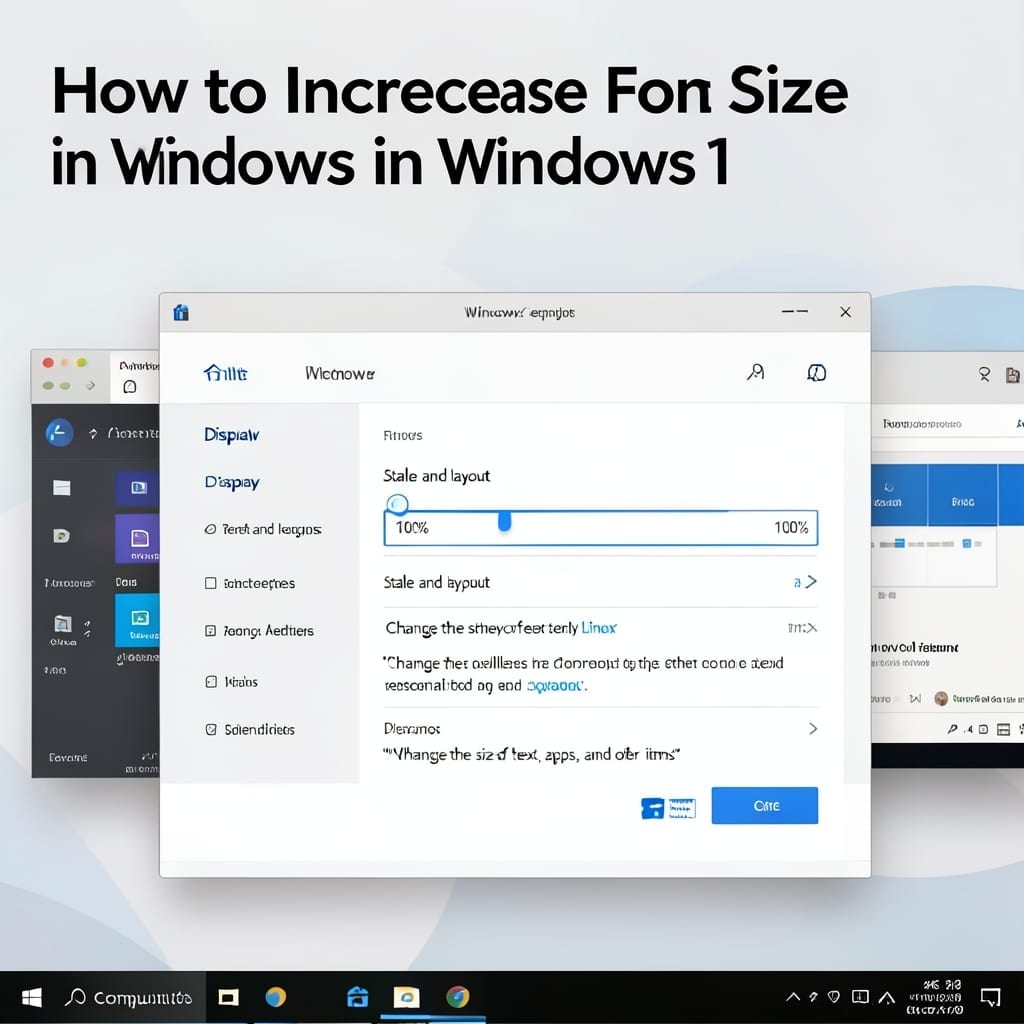1024x1024 pixels.
Task: Open the purple tile in left window
Action: point(137,539)
